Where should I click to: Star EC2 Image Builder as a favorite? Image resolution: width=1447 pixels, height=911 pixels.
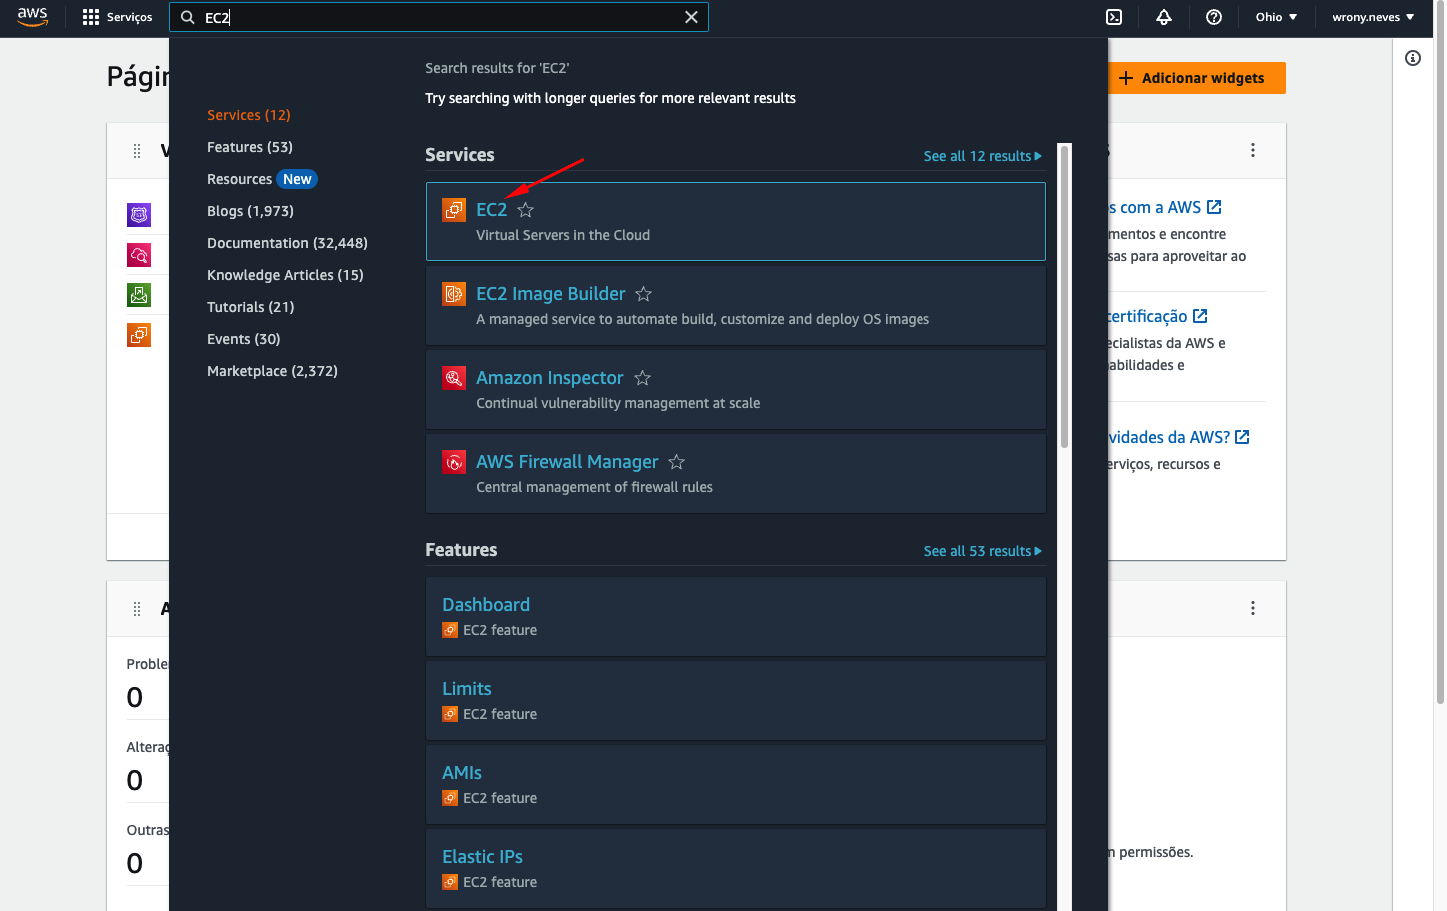(x=643, y=294)
